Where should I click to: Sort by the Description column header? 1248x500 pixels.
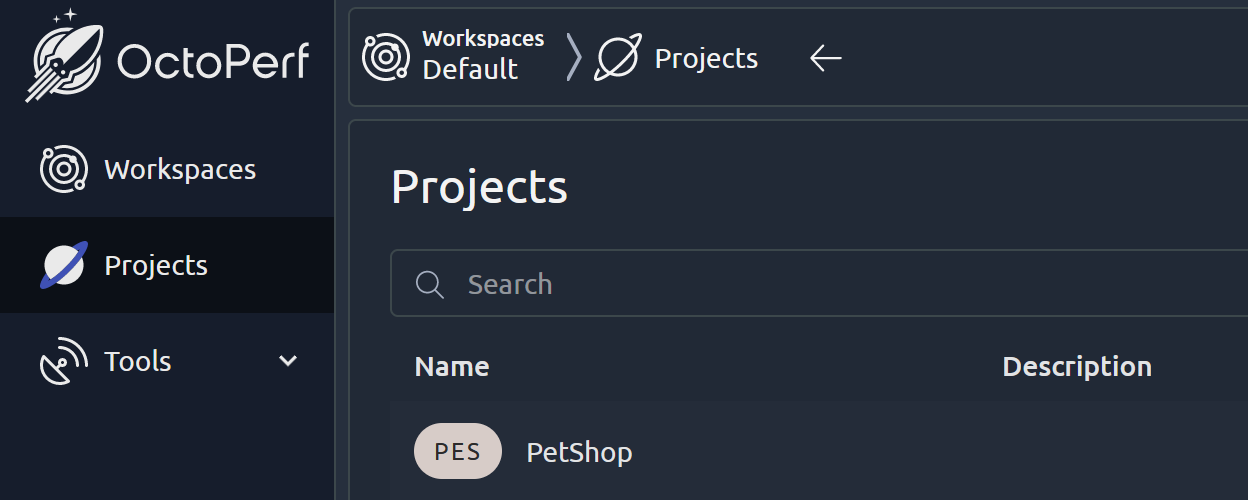pos(1077,367)
